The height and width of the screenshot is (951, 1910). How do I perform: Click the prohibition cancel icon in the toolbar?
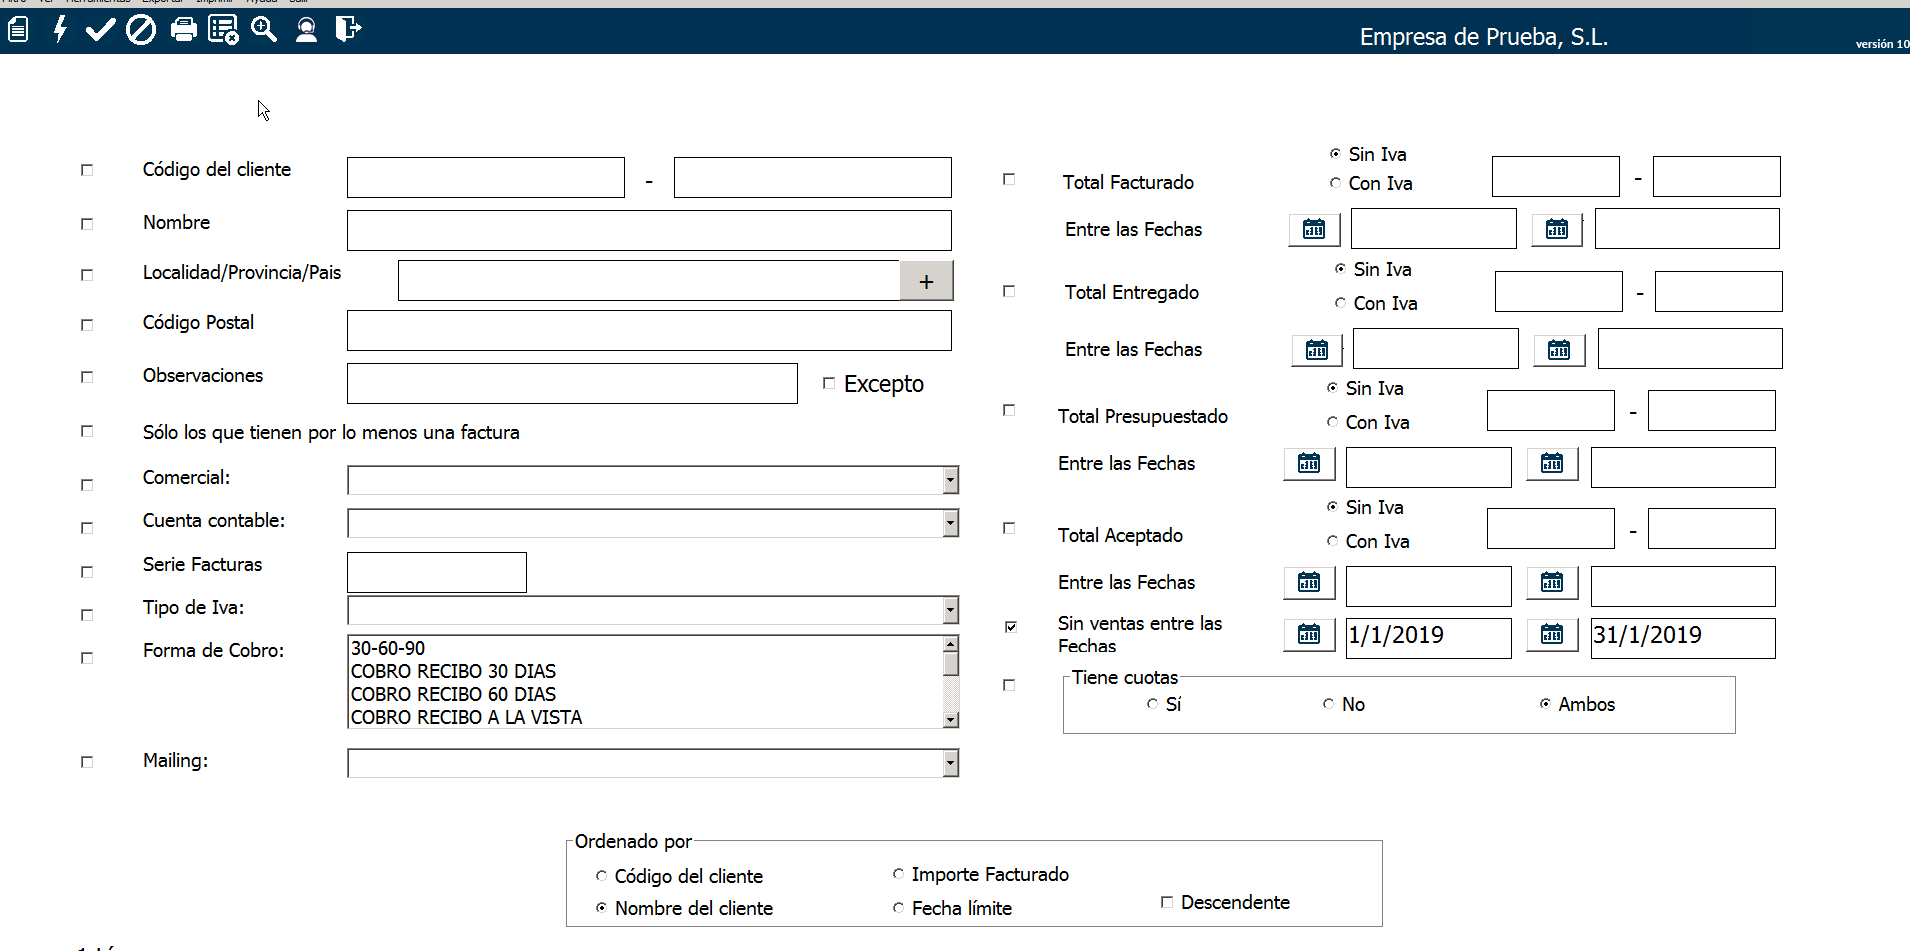141,30
